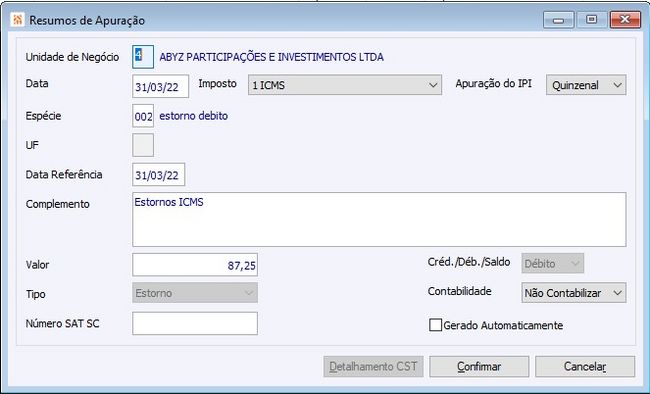The image size is (650, 394).
Task: Click the Detalhamento CST button
Action: (x=373, y=367)
